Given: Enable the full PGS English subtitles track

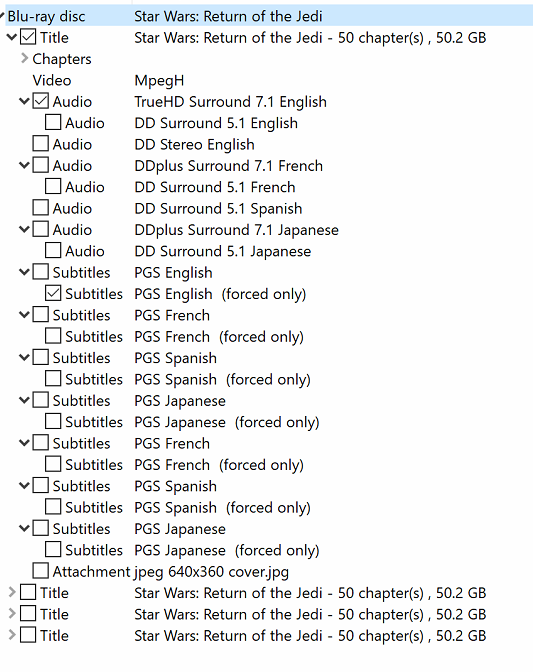Looking at the screenshot, I should click(x=41, y=272).
